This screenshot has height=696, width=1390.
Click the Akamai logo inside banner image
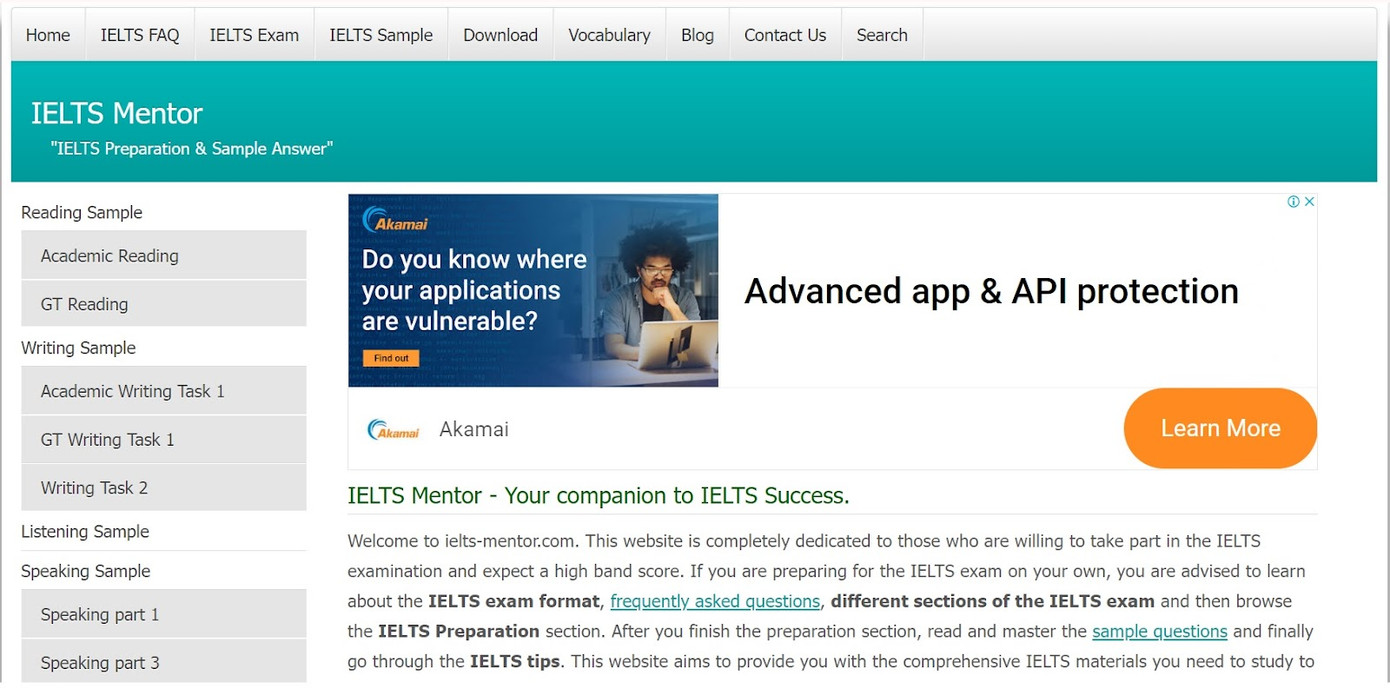coord(395,221)
